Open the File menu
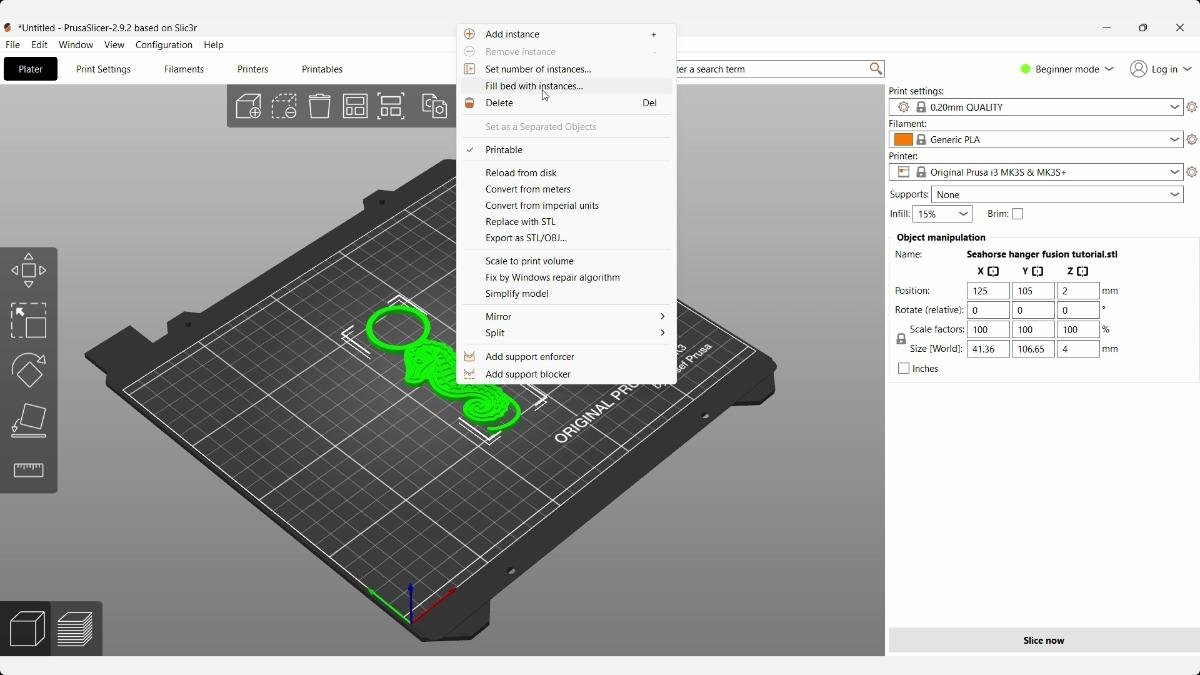The width and height of the screenshot is (1200, 675). tap(13, 45)
